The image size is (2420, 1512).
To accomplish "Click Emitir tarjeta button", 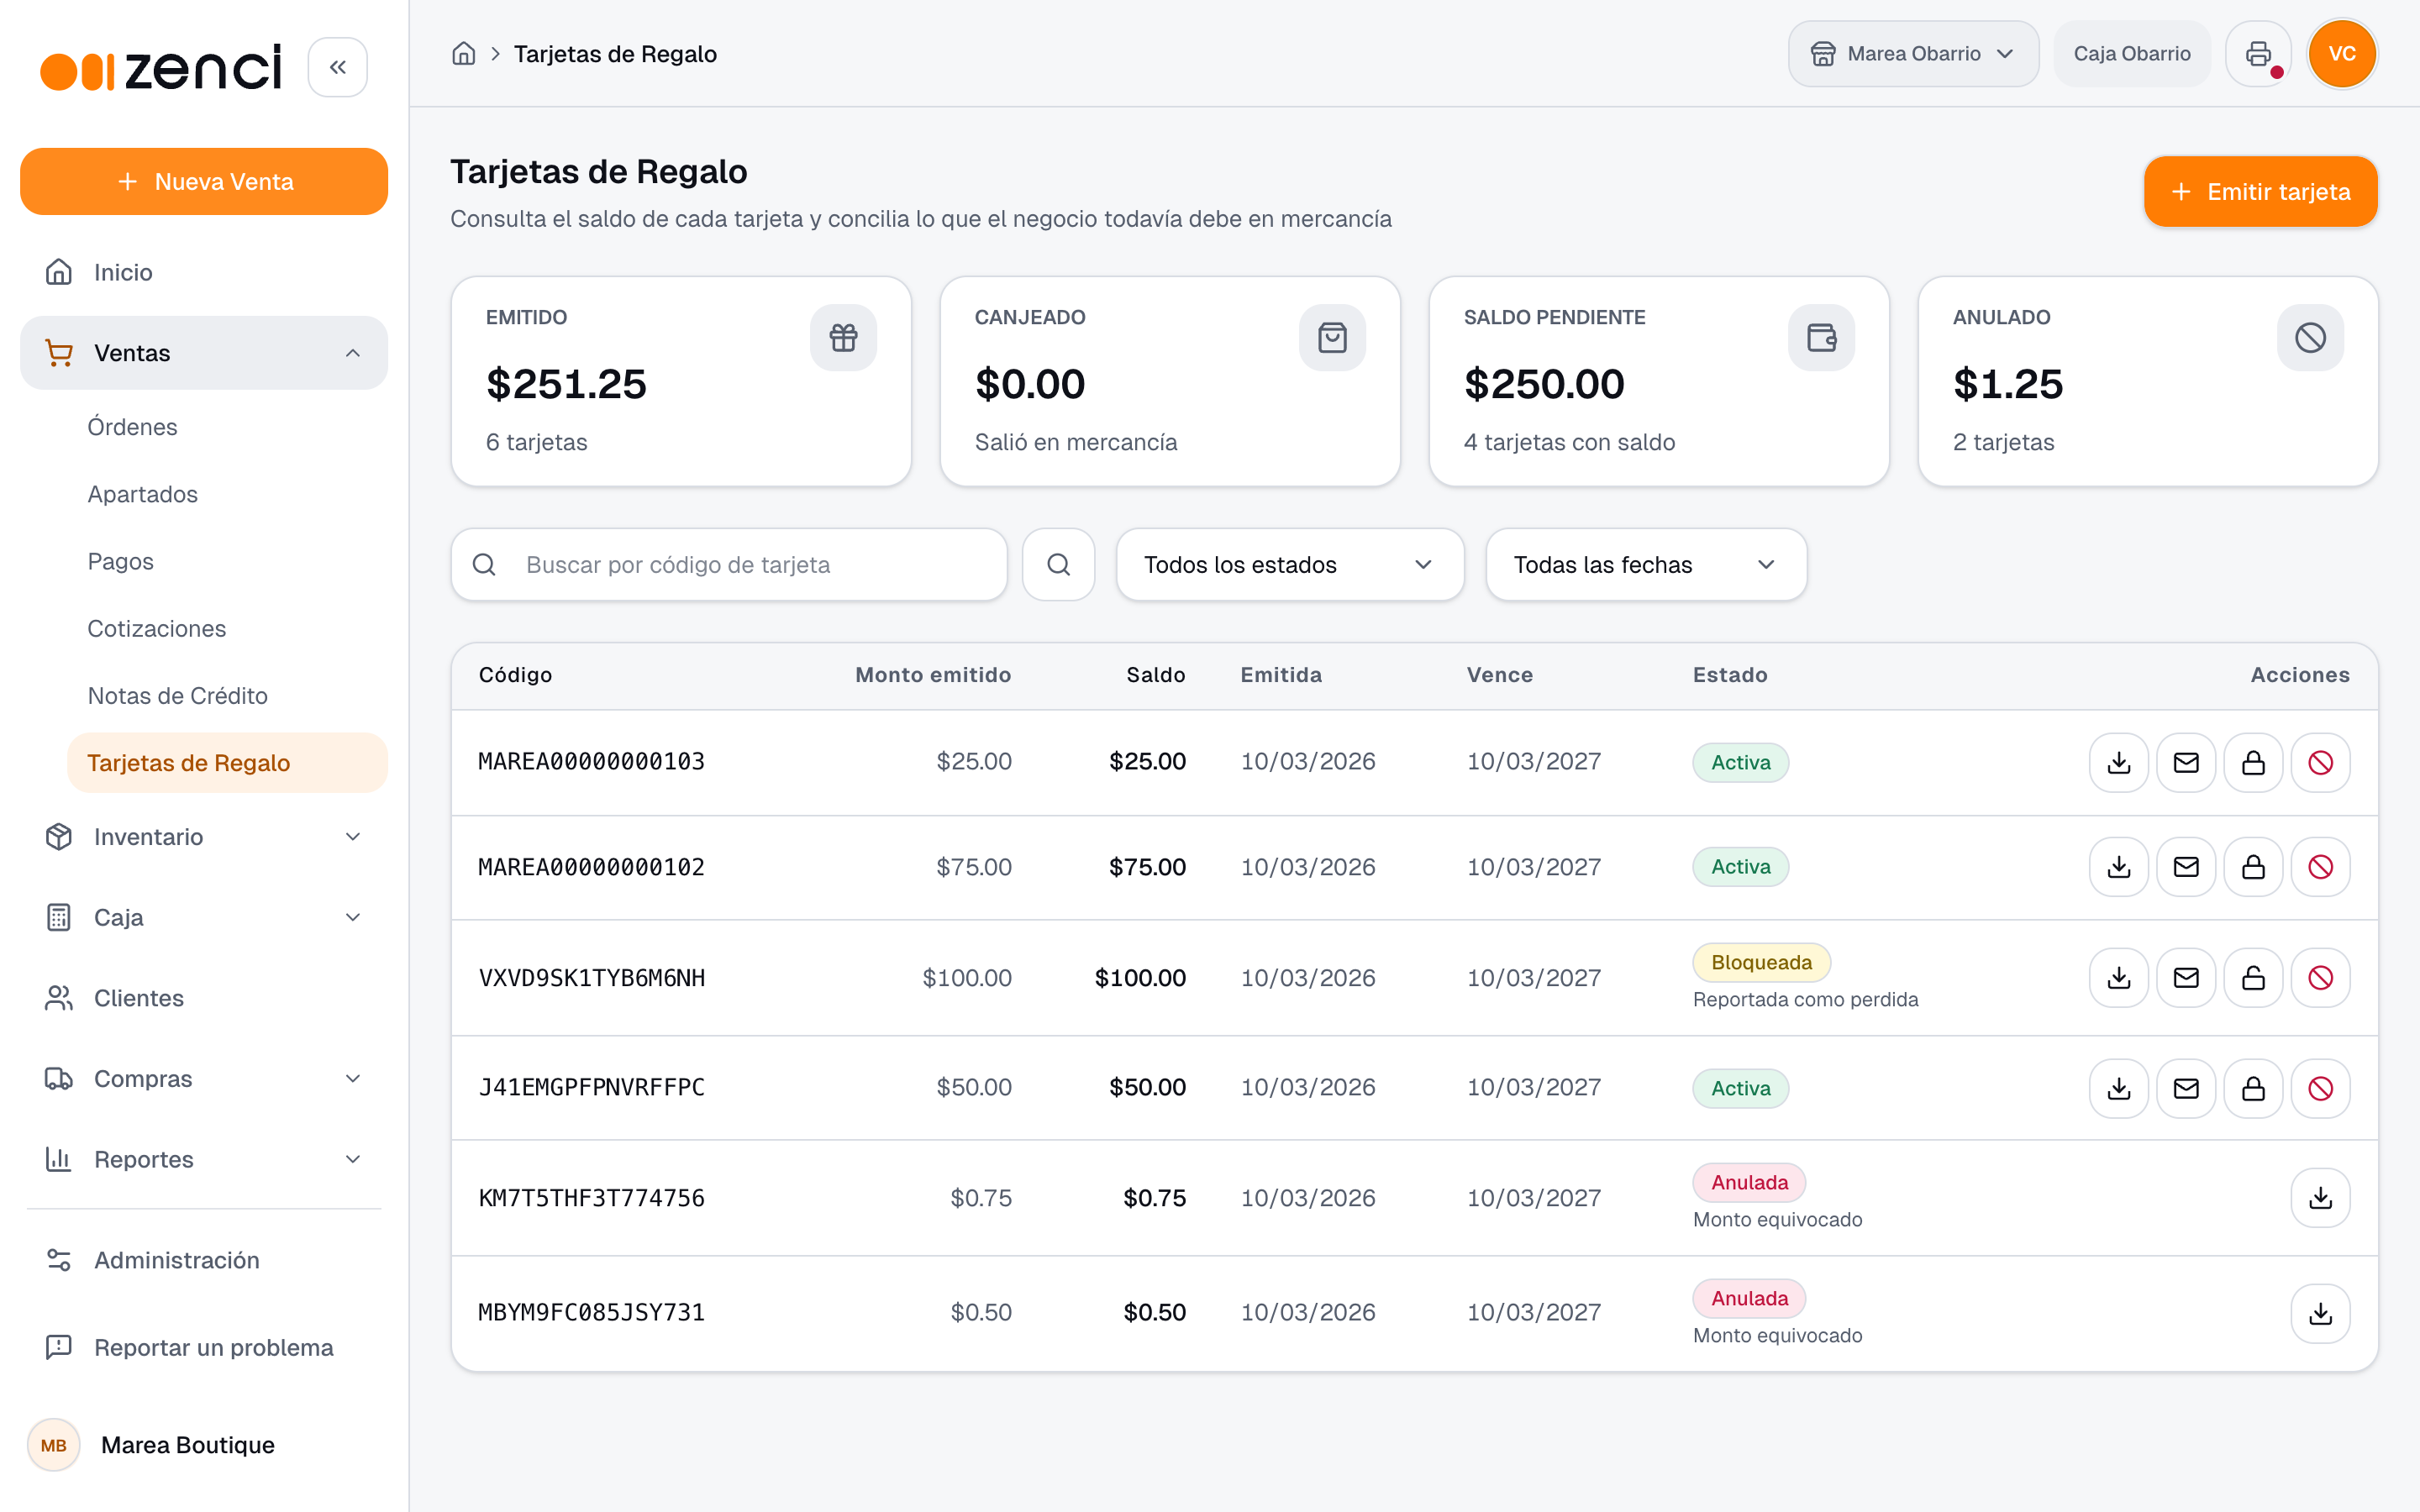I will coord(2260,192).
